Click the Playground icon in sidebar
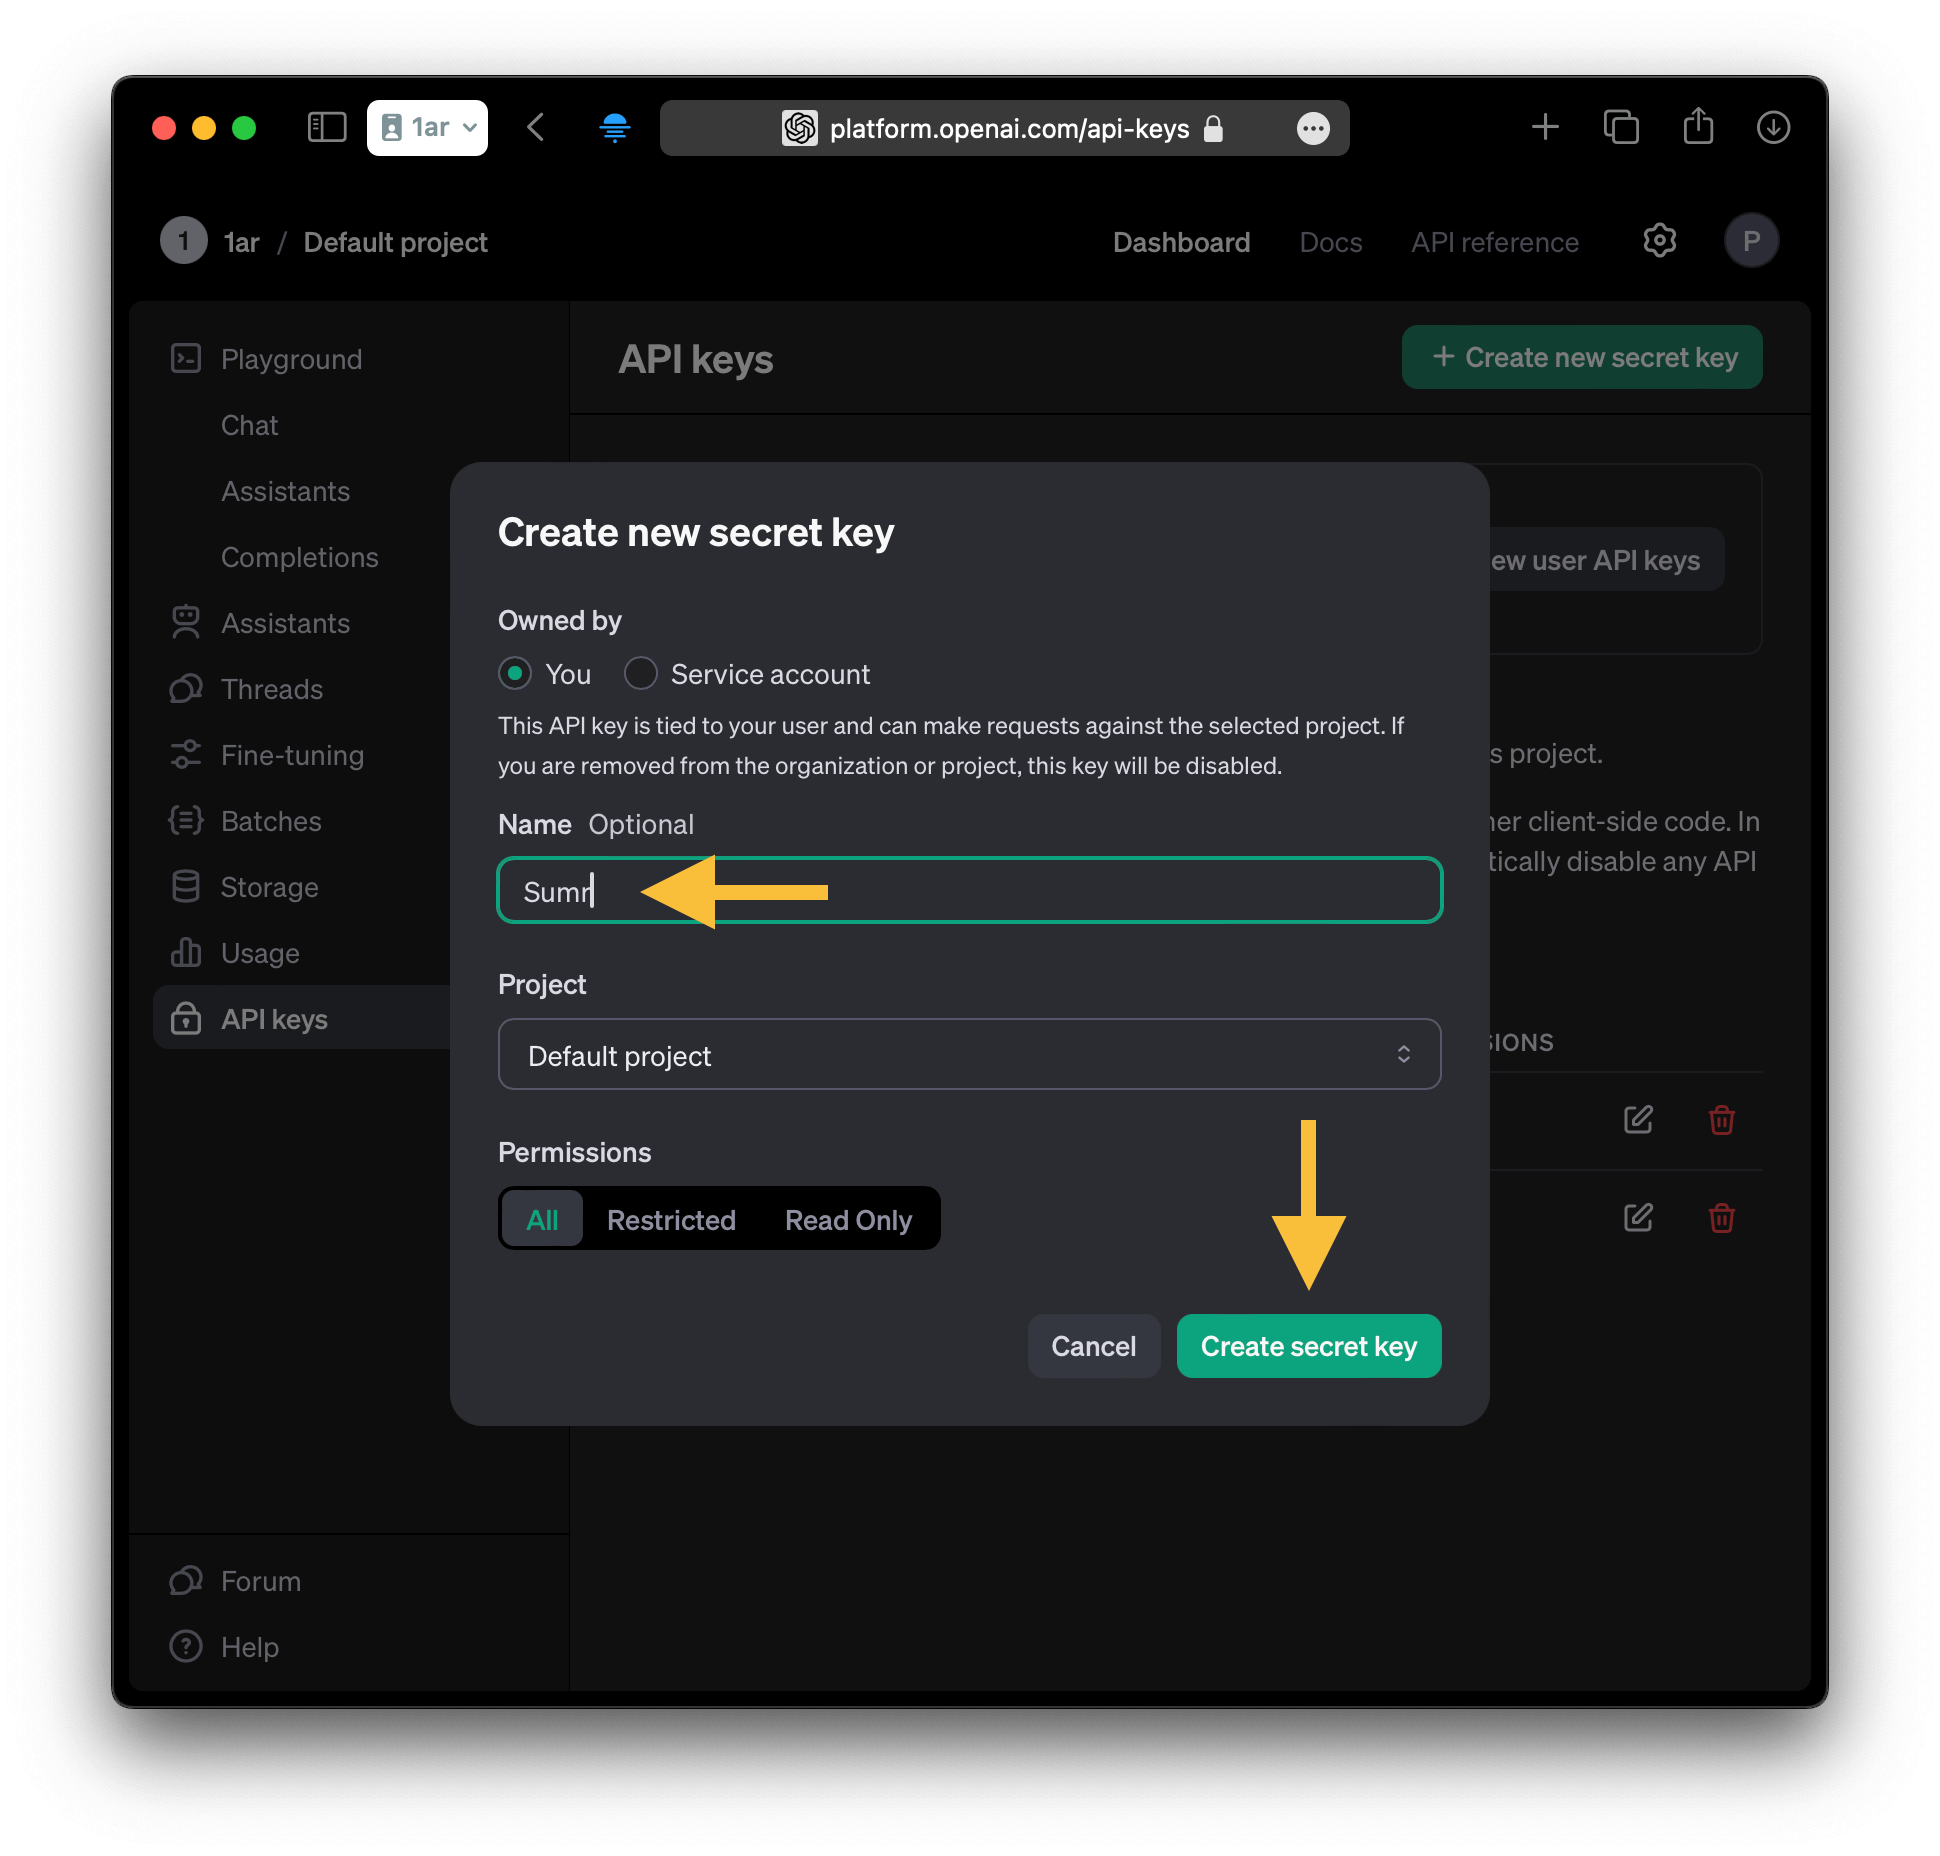This screenshot has height=1856, width=1940. tap(187, 358)
